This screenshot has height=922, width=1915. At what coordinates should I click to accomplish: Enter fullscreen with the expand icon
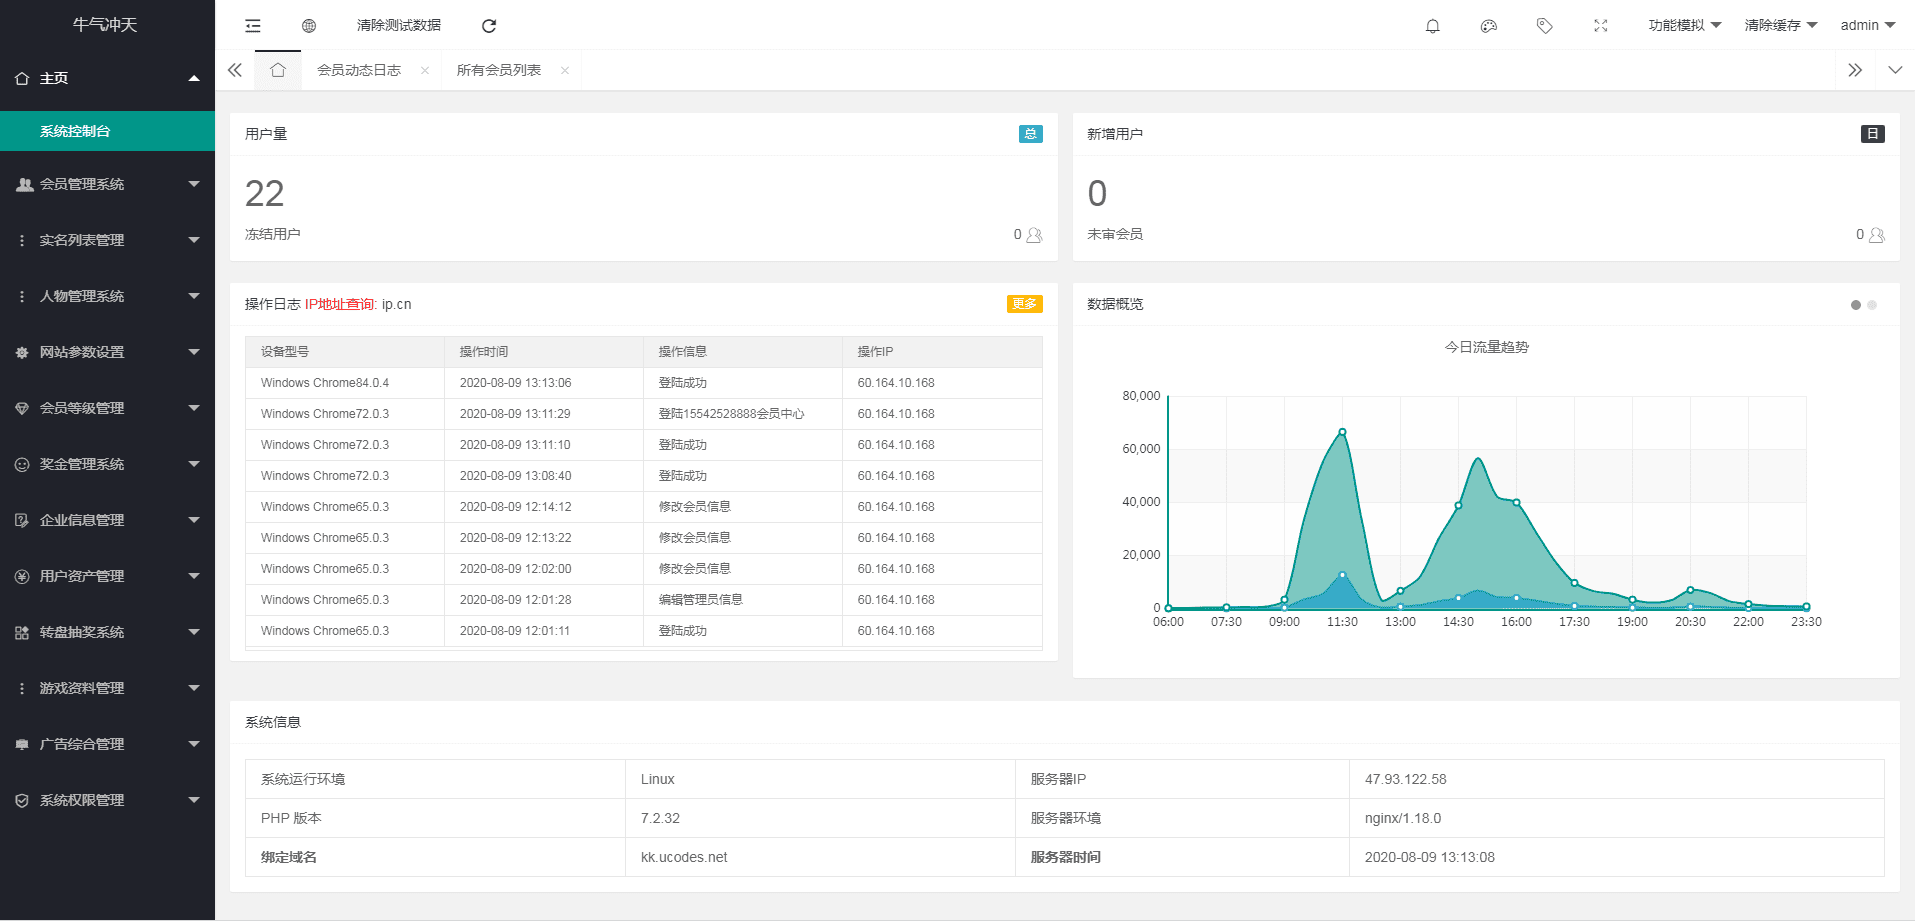[x=1600, y=26]
